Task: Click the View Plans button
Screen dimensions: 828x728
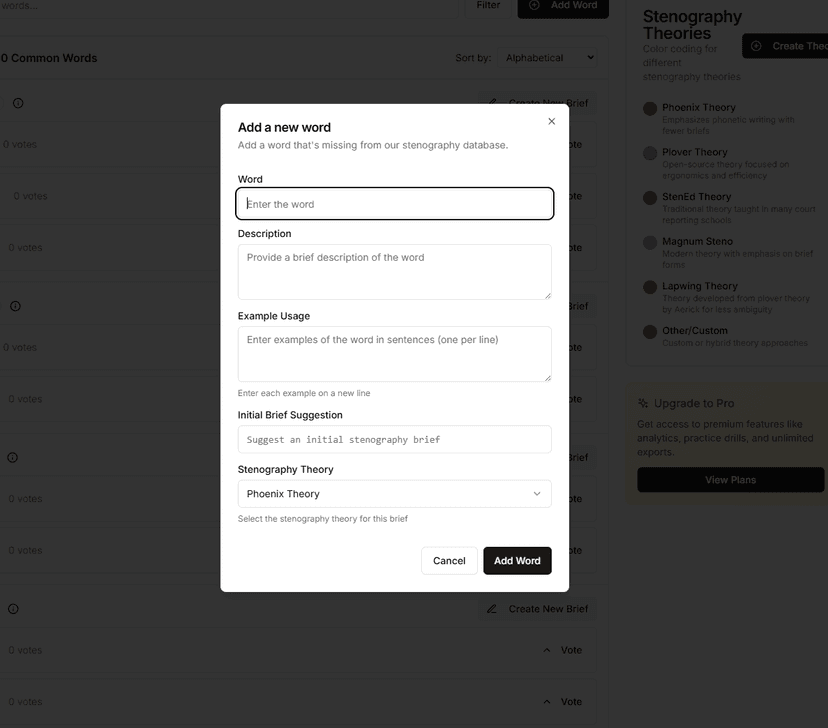Action: pyautogui.click(x=730, y=480)
